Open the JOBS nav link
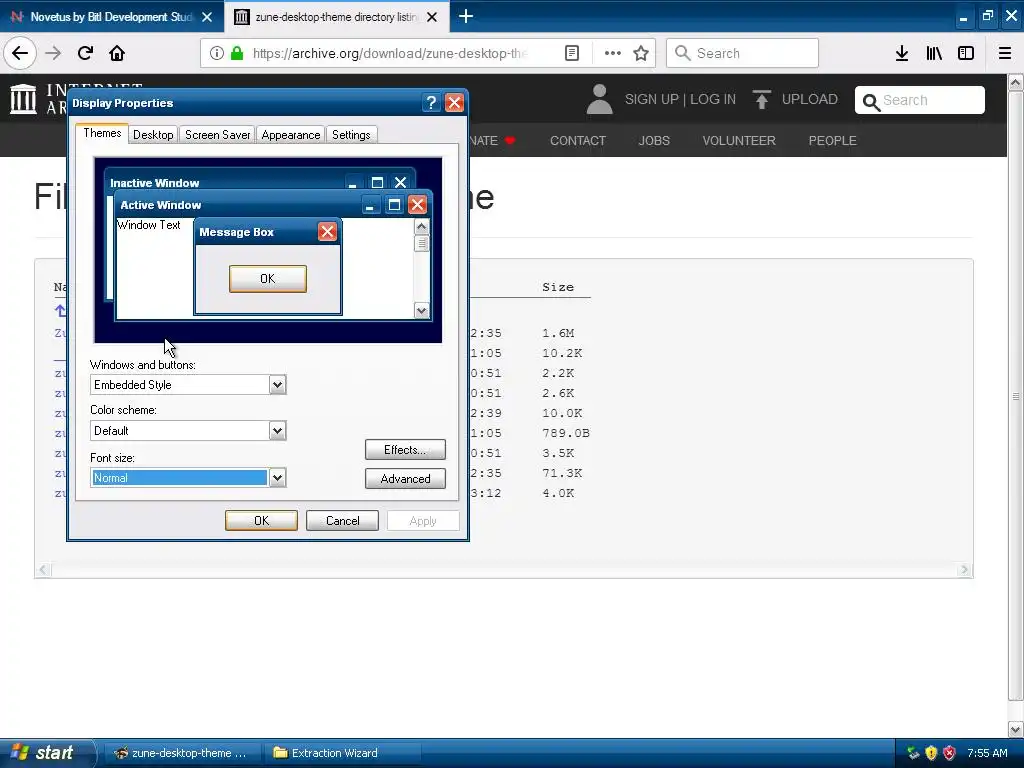Image resolution: width=1024 pixels, height=768 pixels. 654,140
